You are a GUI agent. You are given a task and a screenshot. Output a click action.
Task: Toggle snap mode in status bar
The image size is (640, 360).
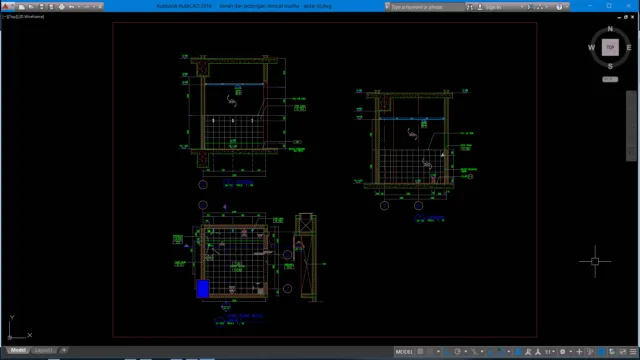430,352
